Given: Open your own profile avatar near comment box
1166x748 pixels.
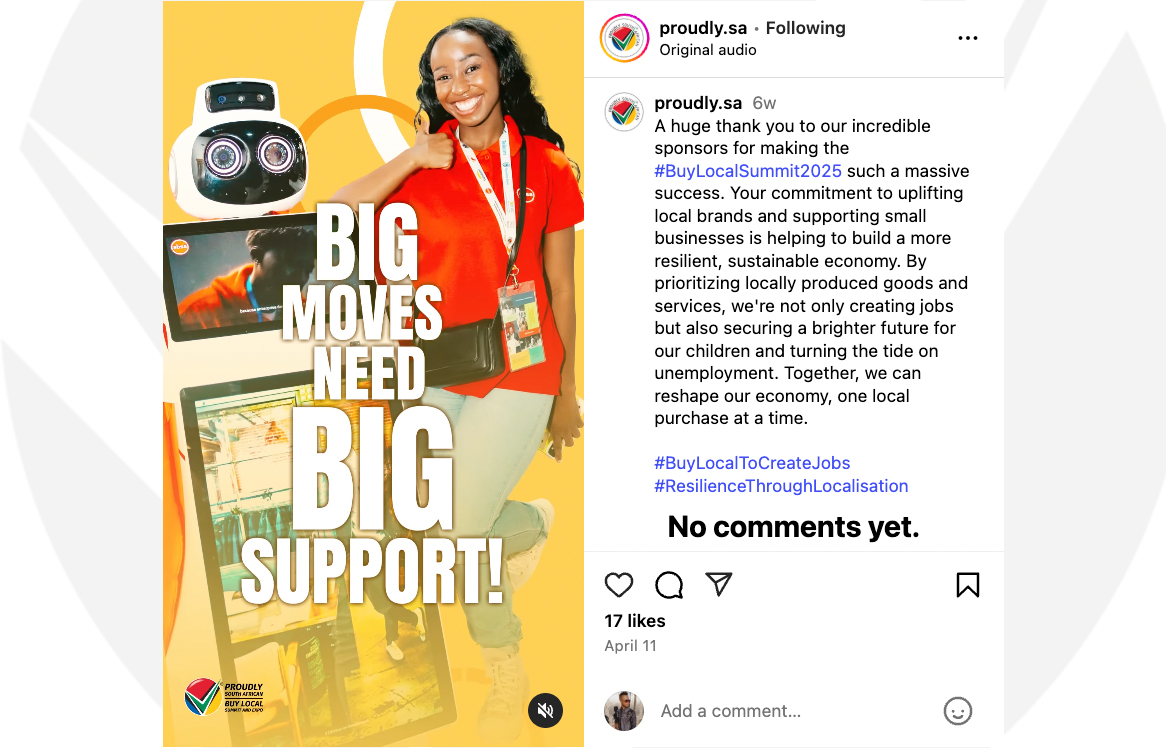Looking at the screenshot, I should pyautogui.click(x=623, y=711).
